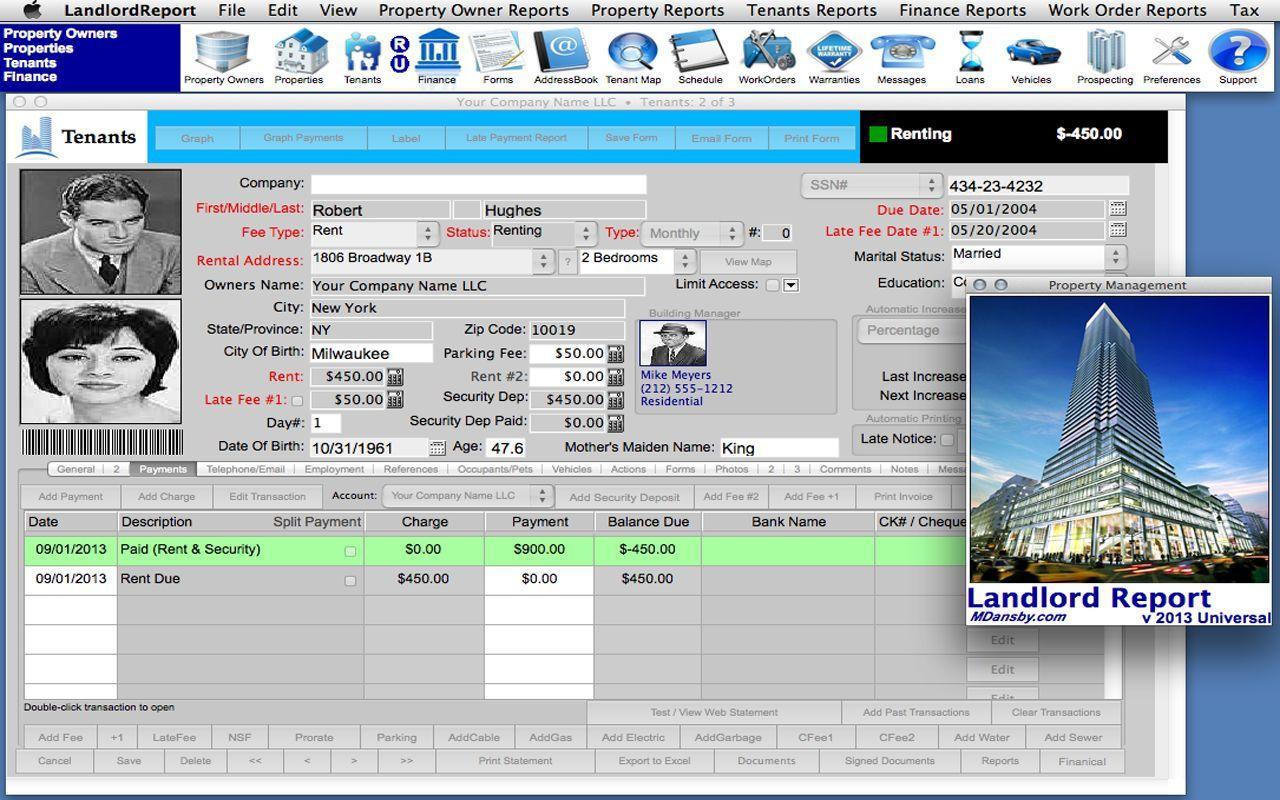Click the Mother's Maiden Name field
This screenshot has width=1280, height=800.
click(778, 448)
